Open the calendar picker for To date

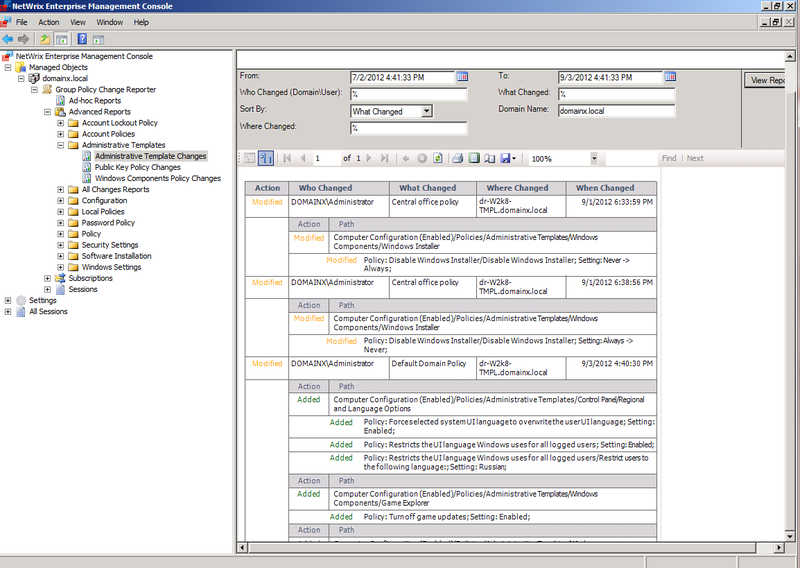tap(670, 77)
